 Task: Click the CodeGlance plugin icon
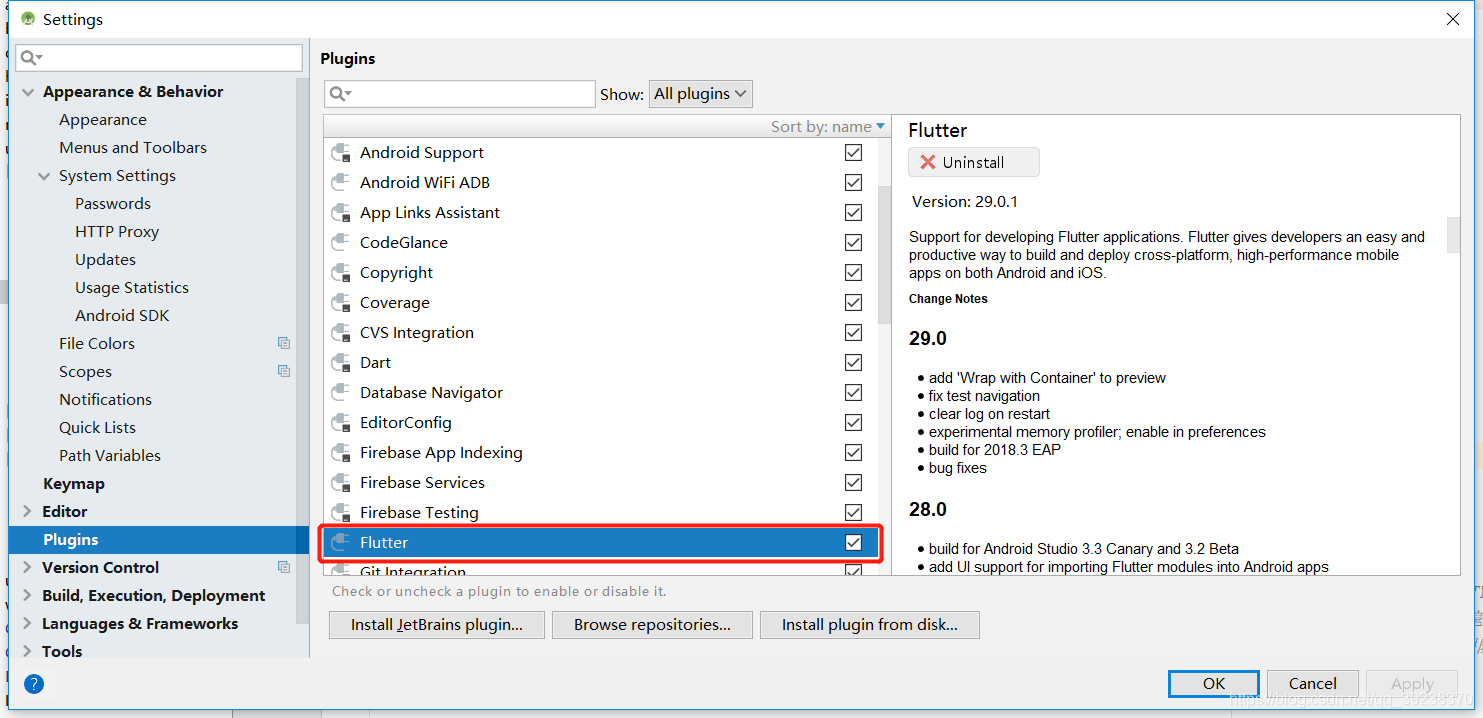(341, 243)
